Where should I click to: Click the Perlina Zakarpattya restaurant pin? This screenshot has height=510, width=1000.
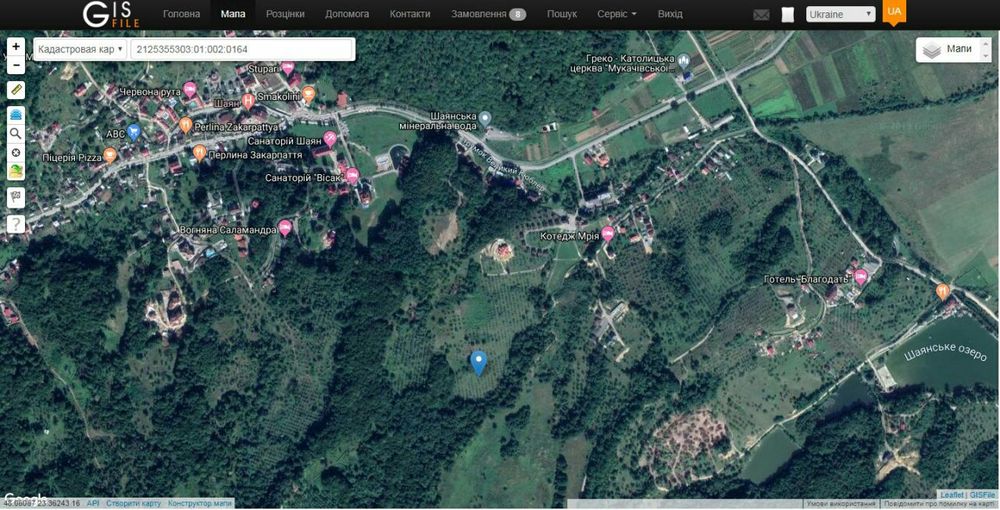[186, 125]
